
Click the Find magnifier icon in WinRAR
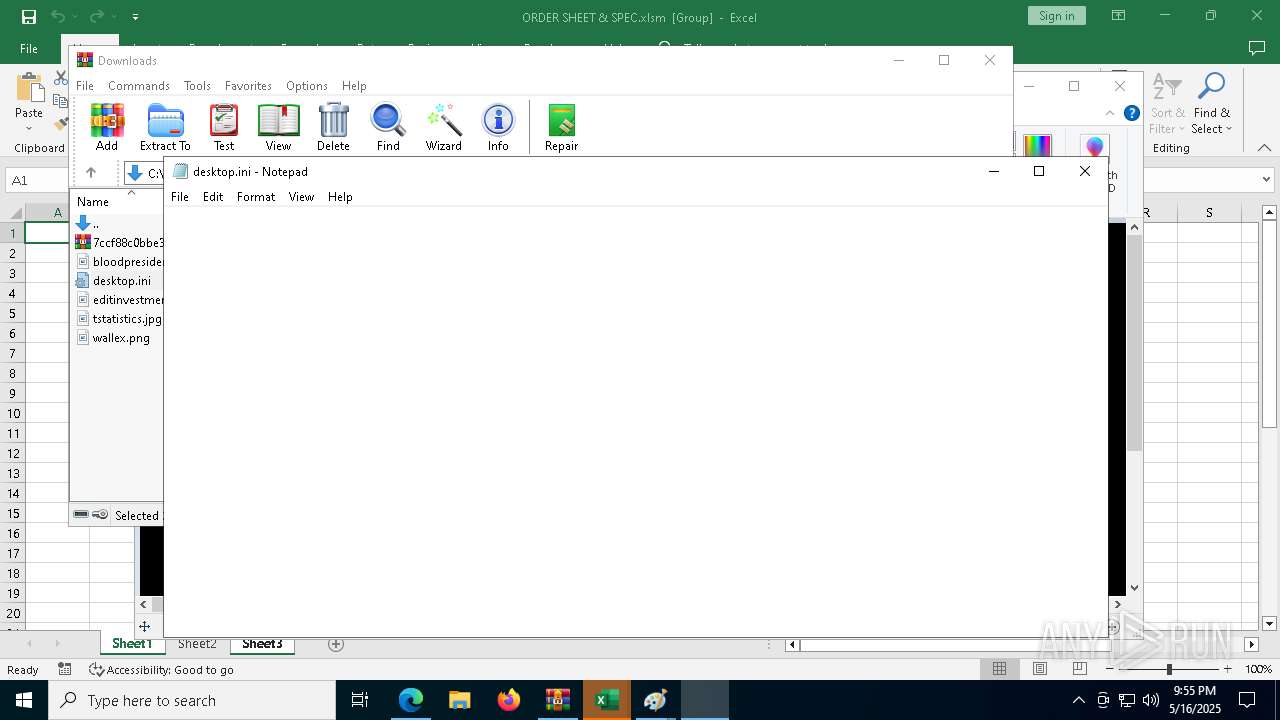click(388, 127)
